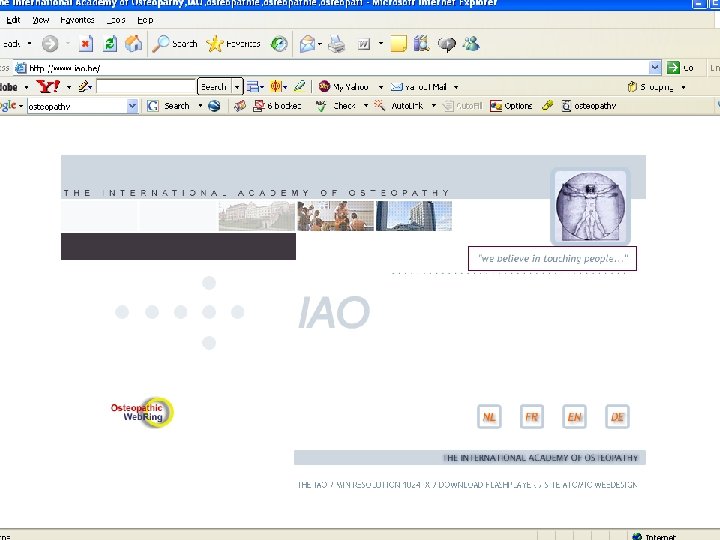The width and height of the screenshot is (720, 540).
Task: Click the Forward arrow button
Action: (50, 44)
